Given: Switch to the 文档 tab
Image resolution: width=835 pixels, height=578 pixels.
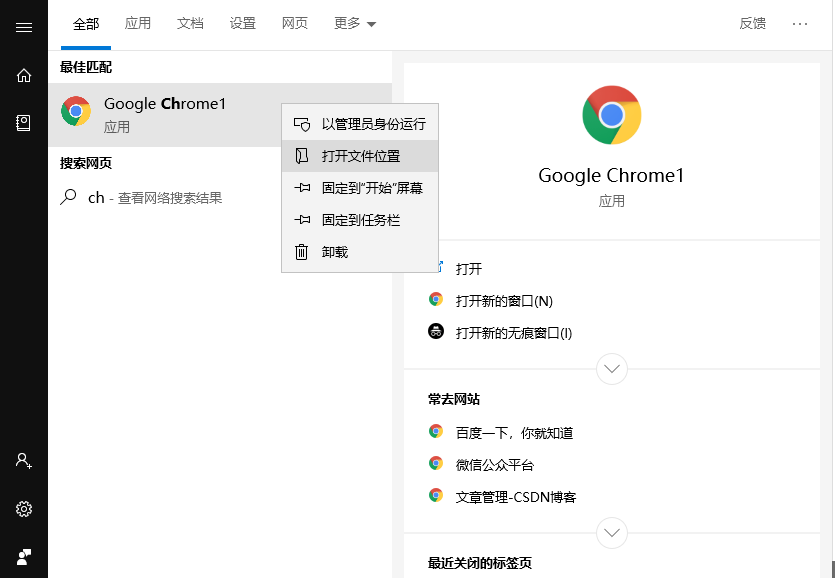Looking at the screenshot, I should tap(190, 23).
